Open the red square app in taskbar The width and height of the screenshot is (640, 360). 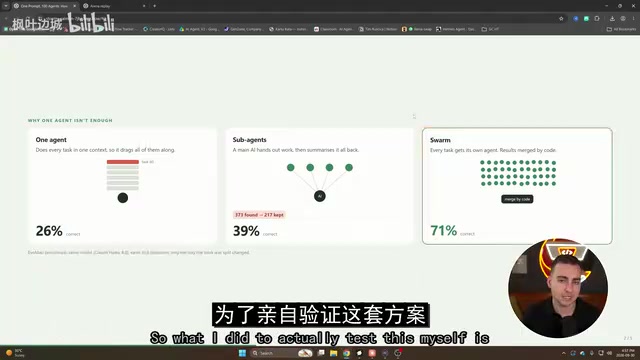click(372, 353)
